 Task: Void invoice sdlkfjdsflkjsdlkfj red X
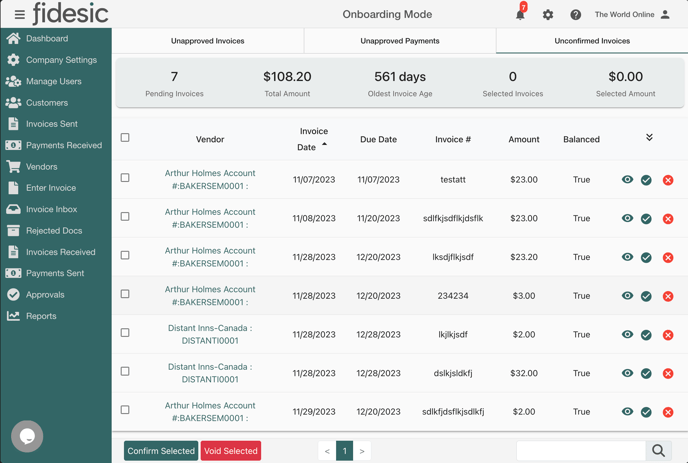point(668,412)
